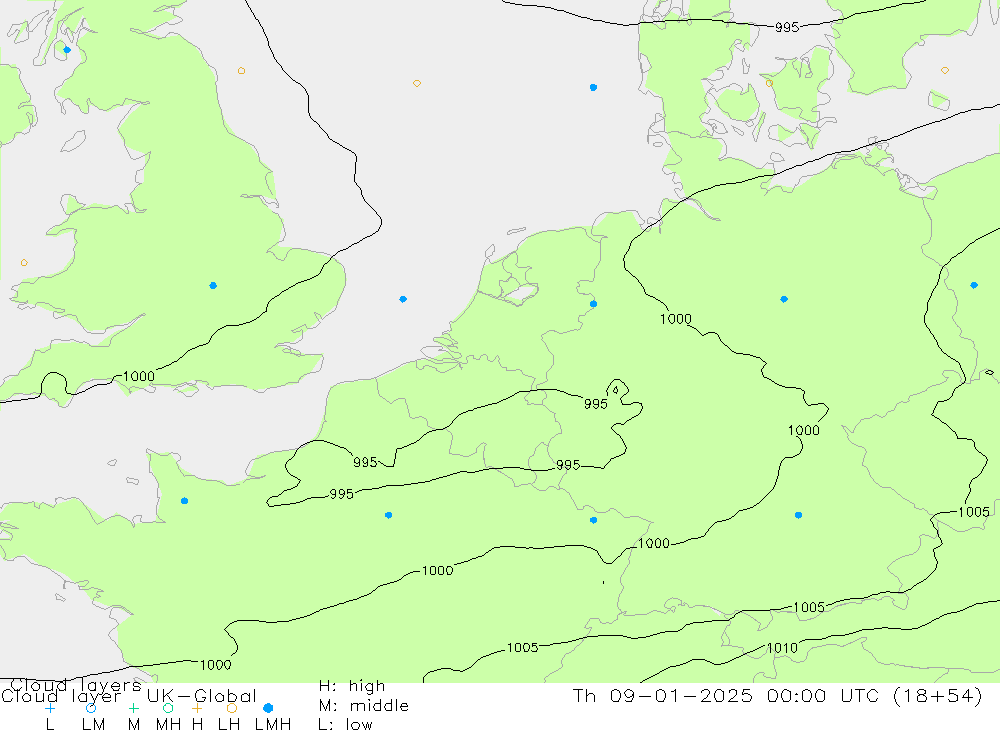1000x733 pixels.
Task: Select the blue dot near the French-German border
Action: (593, 521)
